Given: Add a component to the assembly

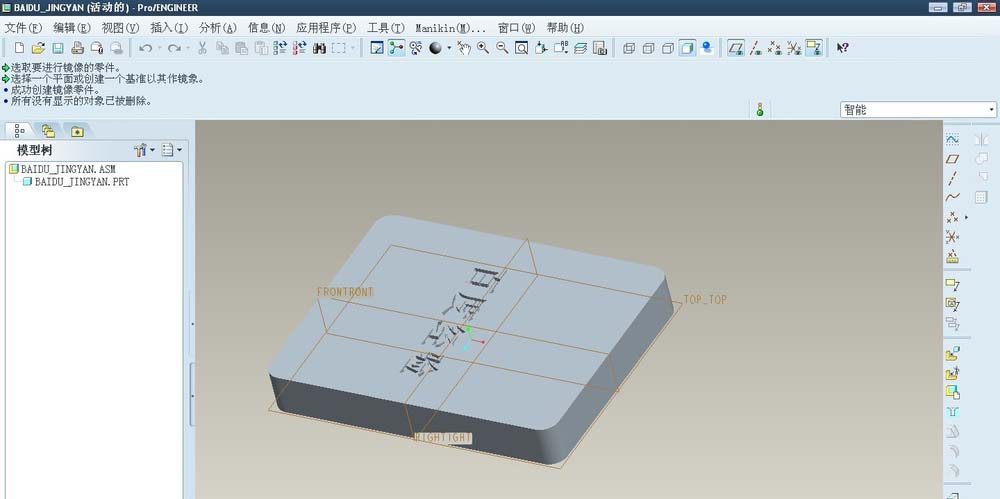Looking at the screenshot, I should (x=952, y=353).
